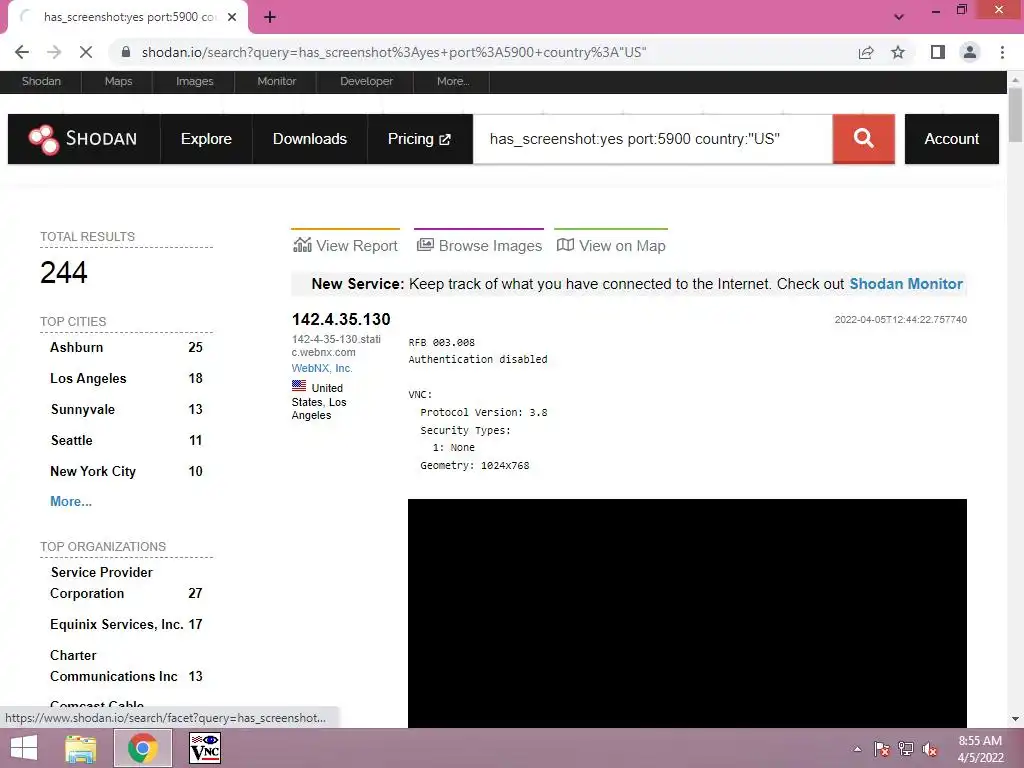The width and height of the screenshot is (1024, 768).
Task: Click the United States flag icon
Action: pyautogui.click(x=299, y=386)
